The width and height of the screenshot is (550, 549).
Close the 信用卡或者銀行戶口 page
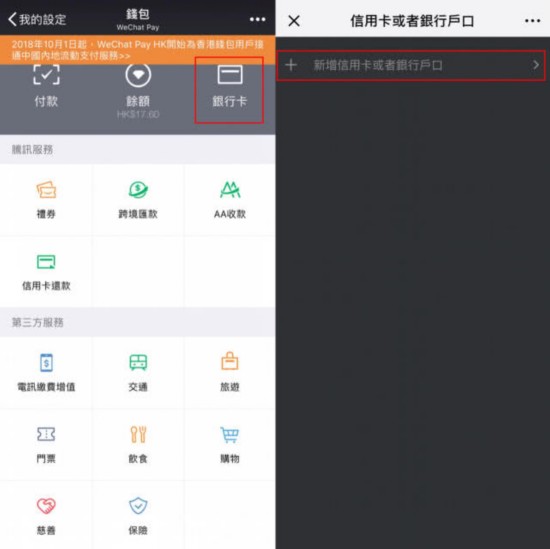click(x=294, y=21)
